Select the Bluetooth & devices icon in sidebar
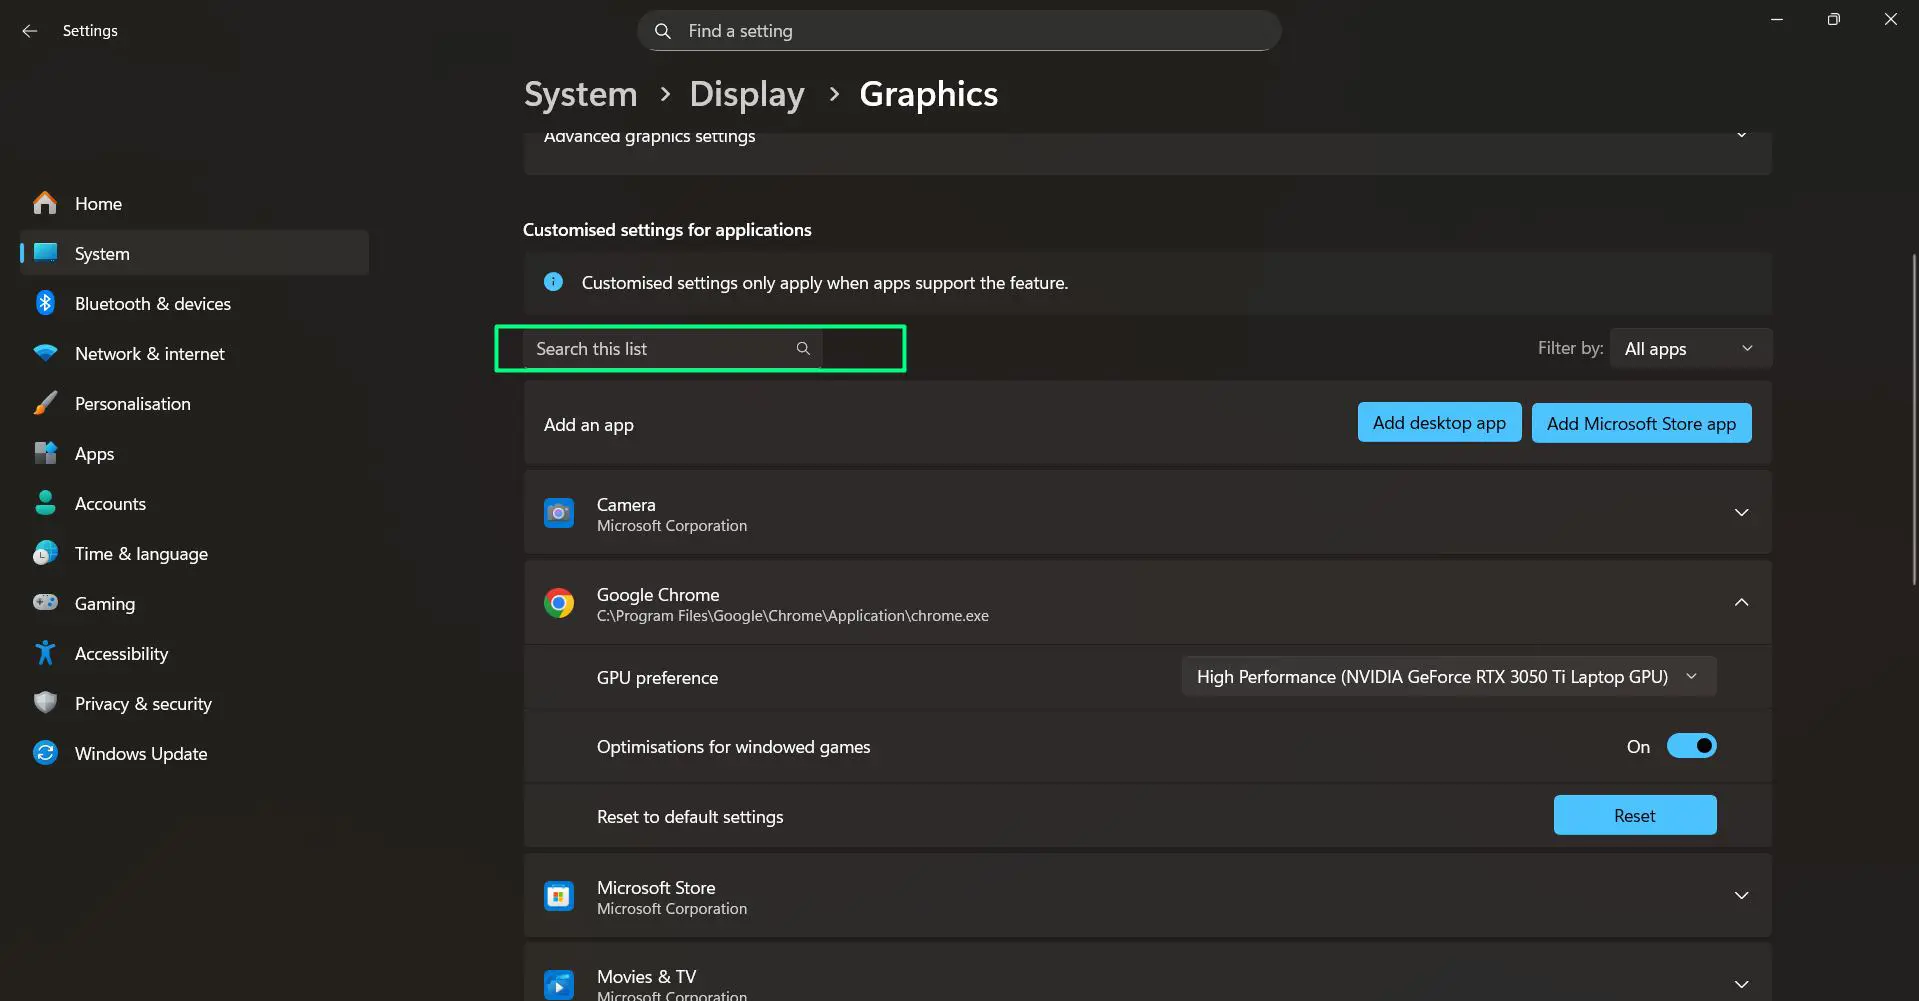The height and width of the screenshot is (1001, 1919). pos(45,303)
